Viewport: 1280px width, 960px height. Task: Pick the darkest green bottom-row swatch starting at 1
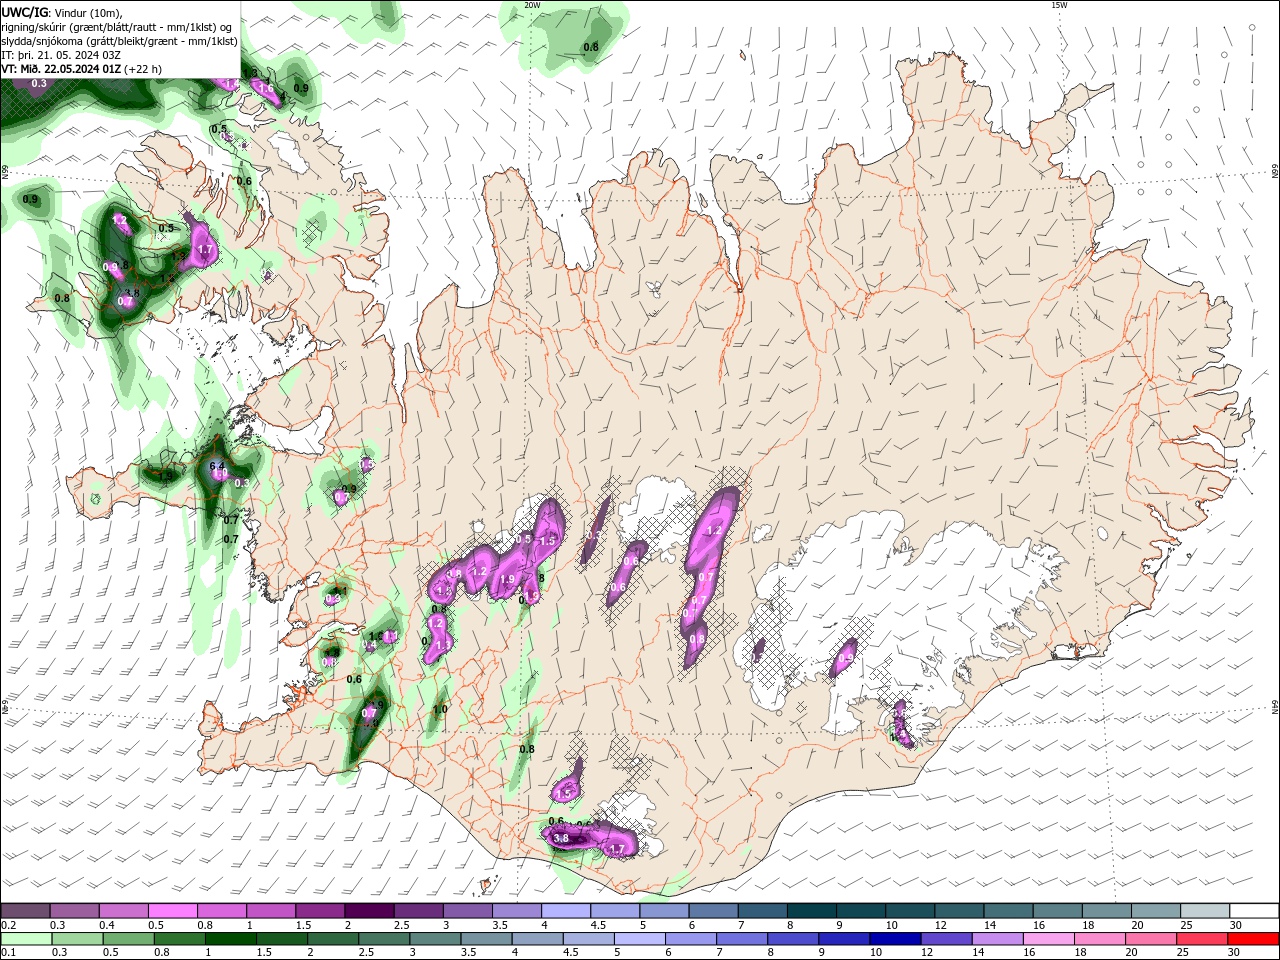click(x=230, y=939)
